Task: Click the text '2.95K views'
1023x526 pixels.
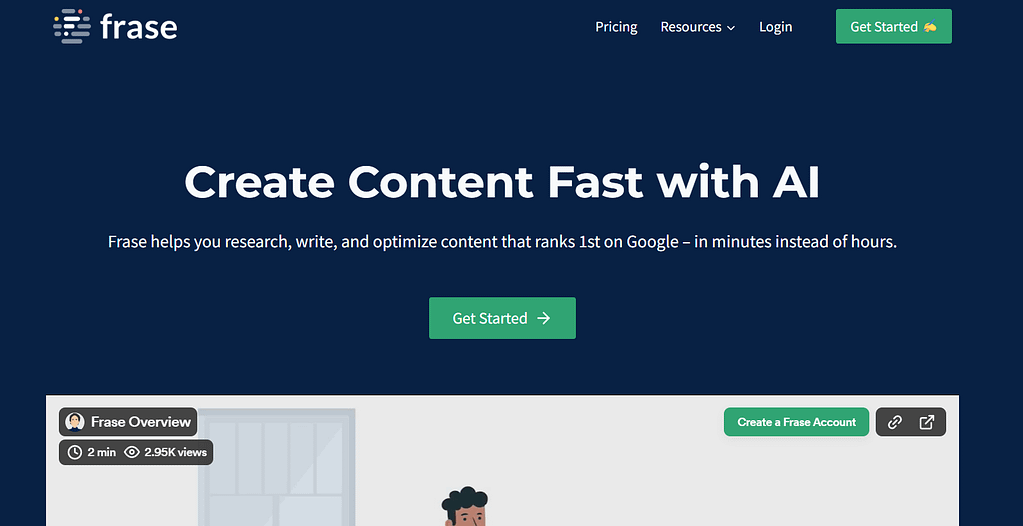Action: pos(176,452)
